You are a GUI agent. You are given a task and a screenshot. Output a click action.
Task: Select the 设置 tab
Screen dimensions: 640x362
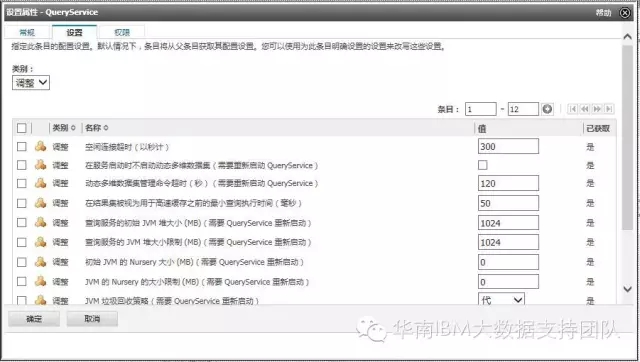[74, 32]
